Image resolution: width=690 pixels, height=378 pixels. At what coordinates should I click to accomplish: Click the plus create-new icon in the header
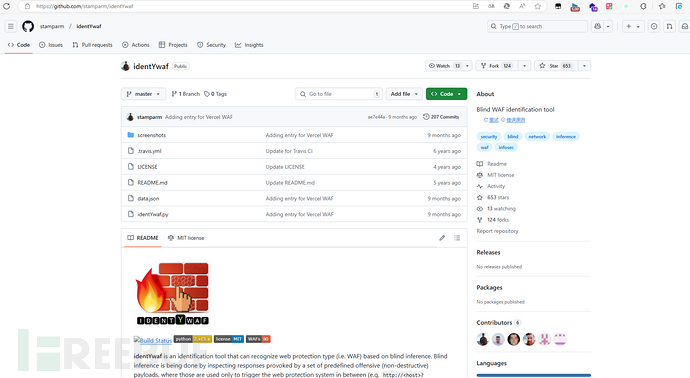(x=628, y=26)
